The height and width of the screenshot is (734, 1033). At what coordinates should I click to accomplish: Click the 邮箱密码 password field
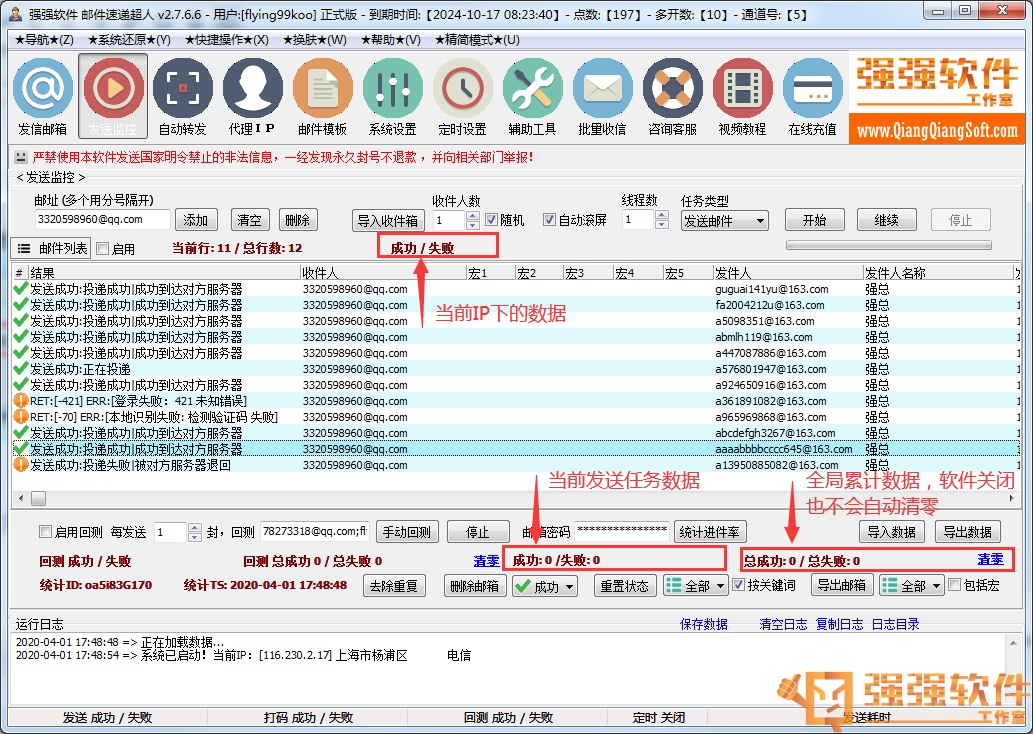pyautogui.click(x=622, y=531)
